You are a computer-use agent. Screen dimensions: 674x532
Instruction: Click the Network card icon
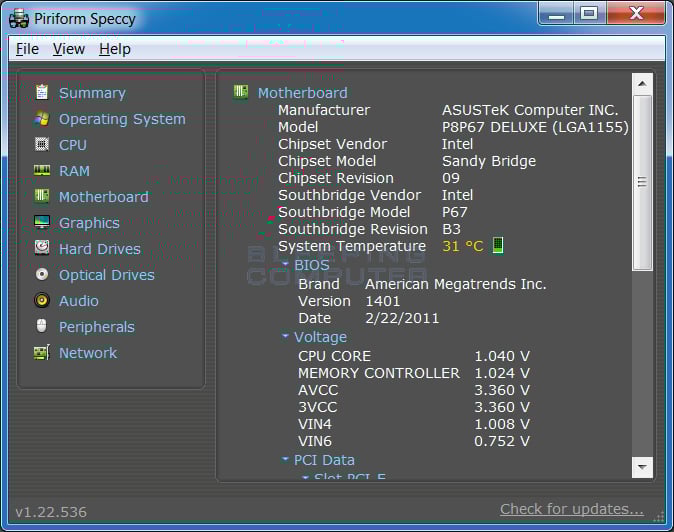pos(42,353)
